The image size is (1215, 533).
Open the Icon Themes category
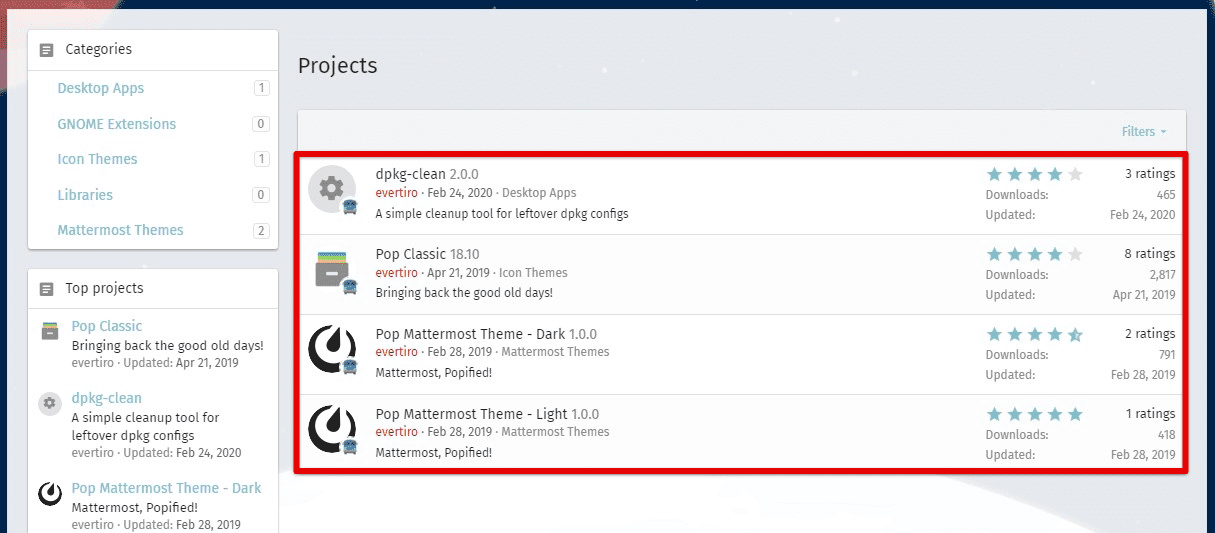tap(97, 159)
